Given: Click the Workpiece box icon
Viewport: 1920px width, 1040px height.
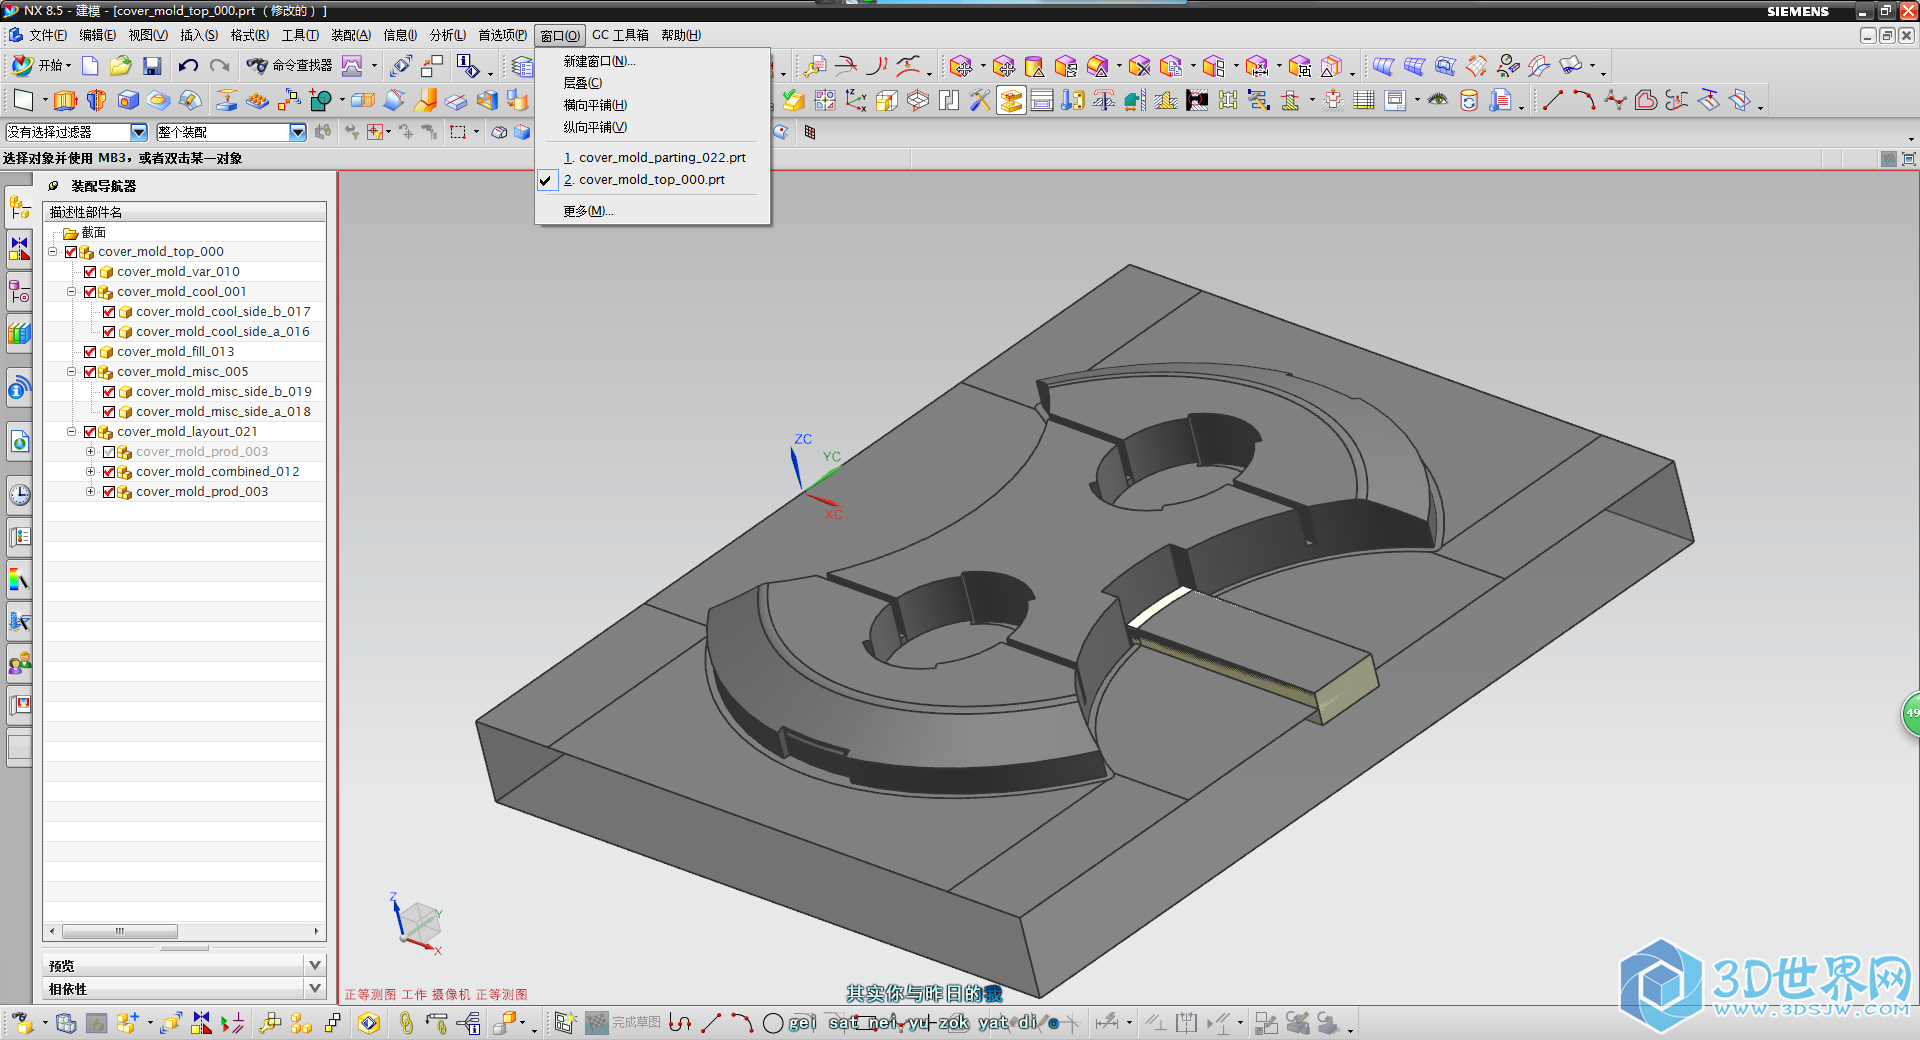Looking at the screenshot, I should click(887, 100).
